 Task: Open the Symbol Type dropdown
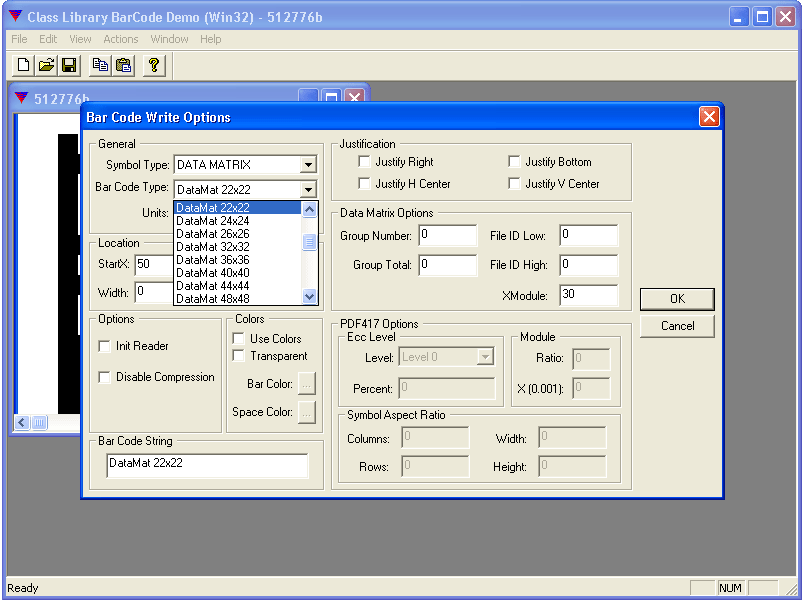[308, 165]
